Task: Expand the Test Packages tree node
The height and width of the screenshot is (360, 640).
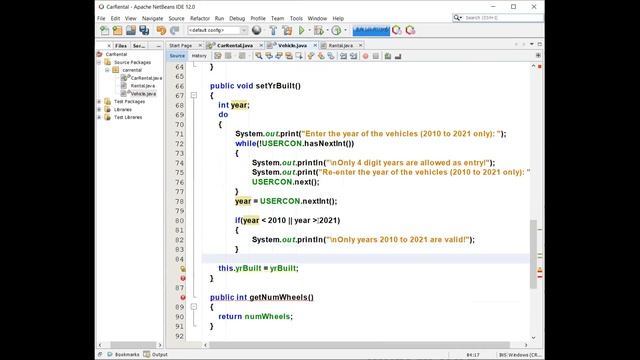Action: pos(99,102)
